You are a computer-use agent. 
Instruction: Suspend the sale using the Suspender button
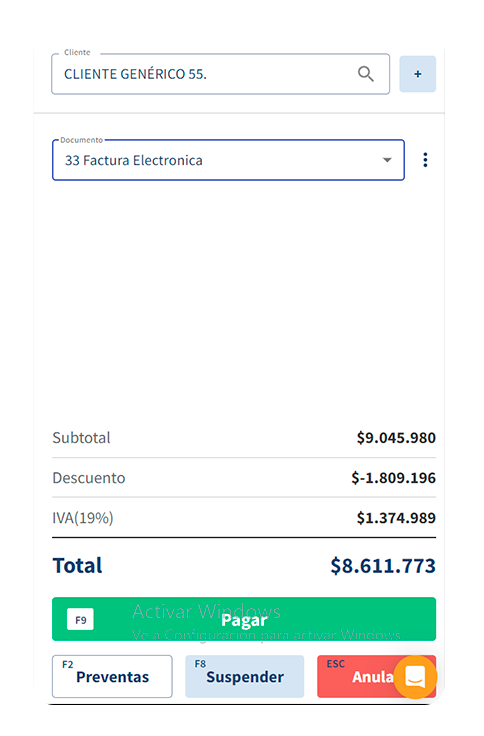pyautogui.click(x=245, y=676)
